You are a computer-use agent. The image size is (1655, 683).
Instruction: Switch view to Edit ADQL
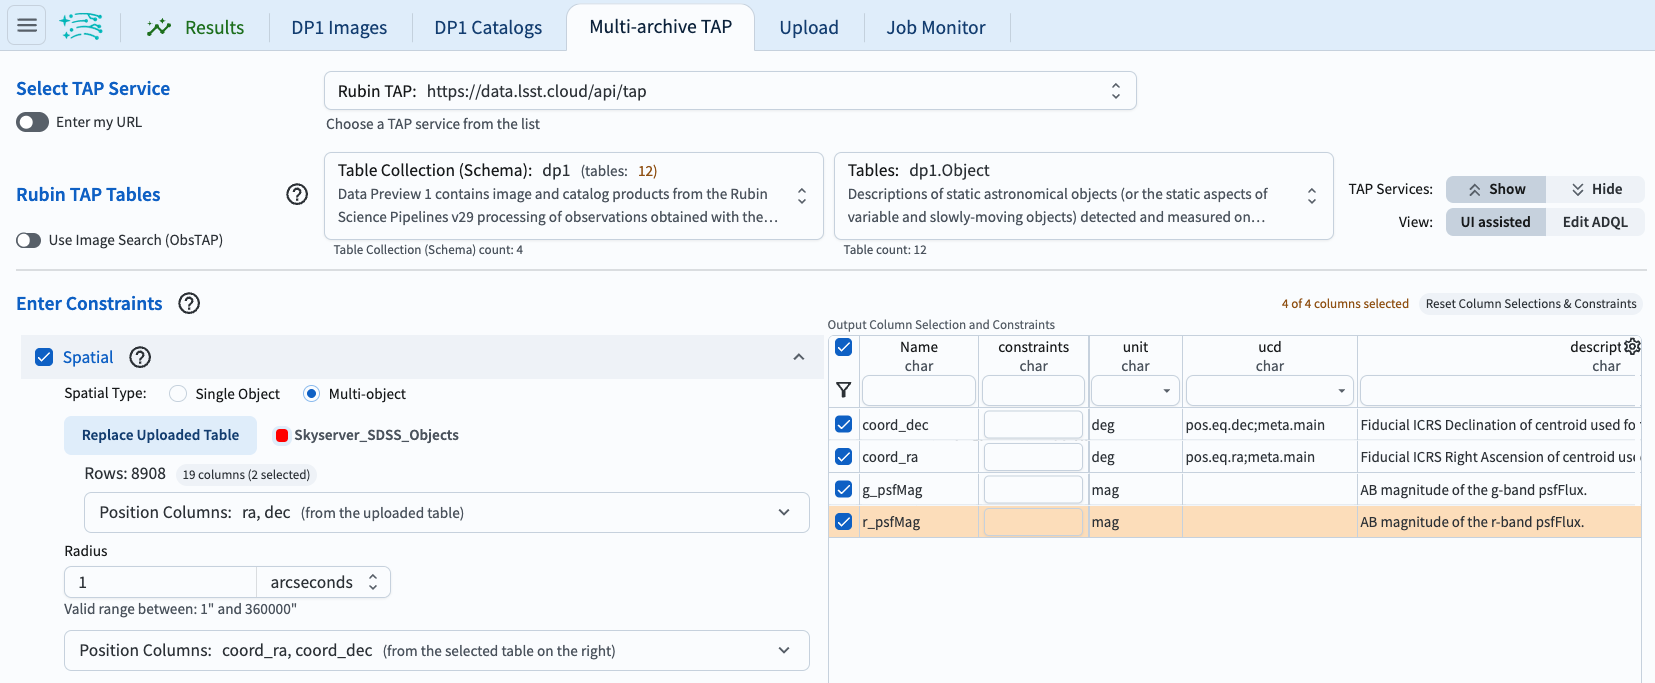(x=1595, y=222)
